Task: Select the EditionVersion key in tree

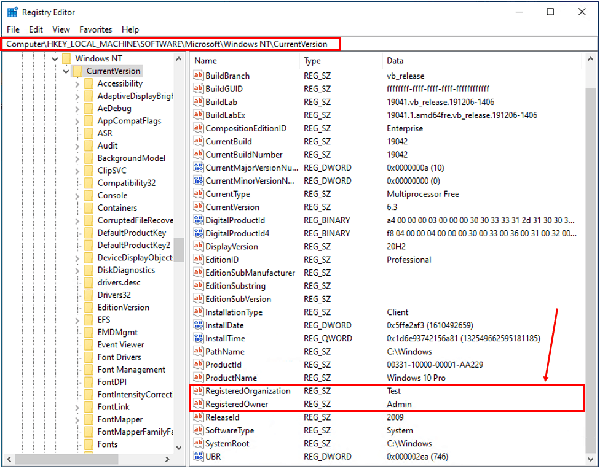Action: [x=122, y=308]
